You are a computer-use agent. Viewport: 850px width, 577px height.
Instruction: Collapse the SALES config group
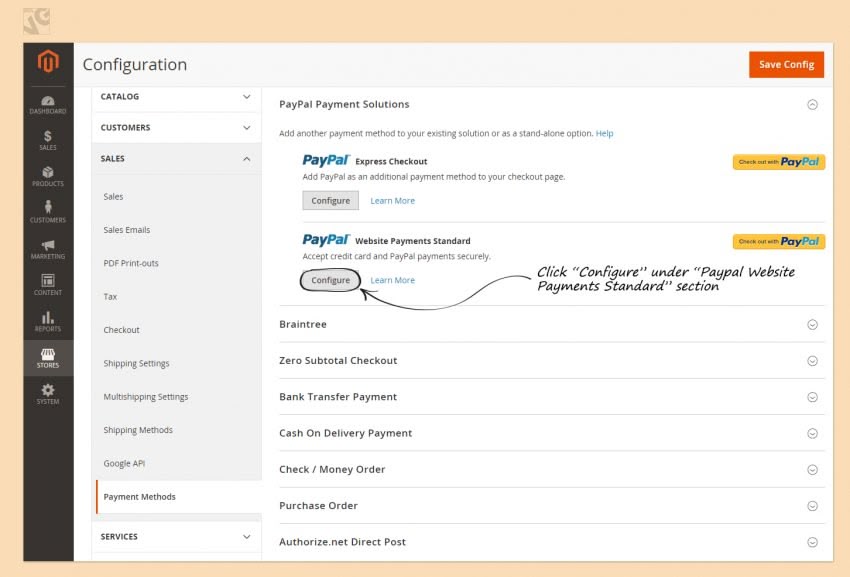tap(176, 159)
